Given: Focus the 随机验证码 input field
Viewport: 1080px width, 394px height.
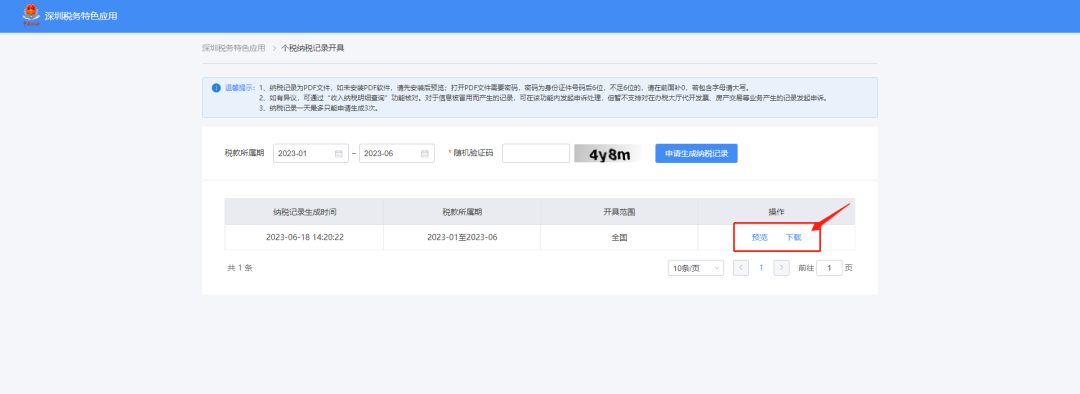Looking at the screenshot, I should pyautogui.click(x=536, y=154).
